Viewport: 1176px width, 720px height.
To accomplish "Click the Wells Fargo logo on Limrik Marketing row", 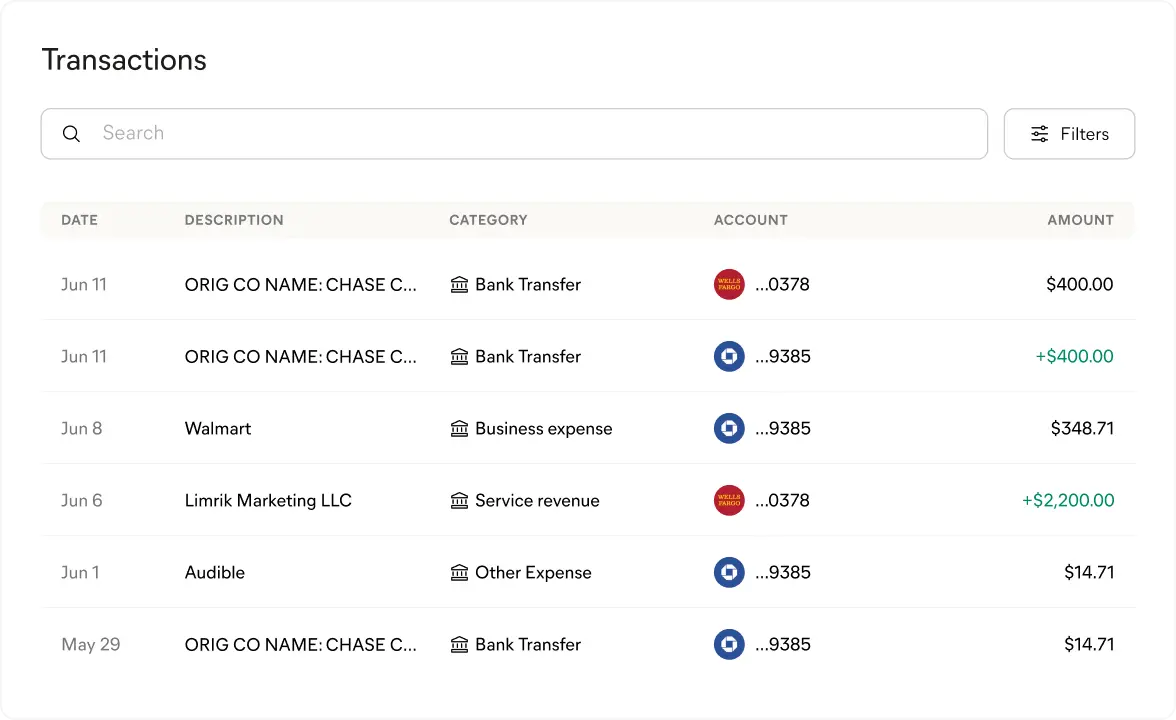I will pos(729,501).
